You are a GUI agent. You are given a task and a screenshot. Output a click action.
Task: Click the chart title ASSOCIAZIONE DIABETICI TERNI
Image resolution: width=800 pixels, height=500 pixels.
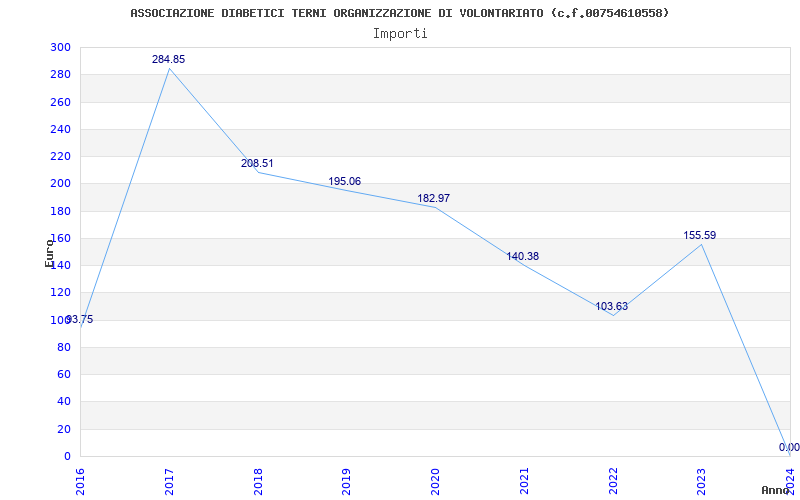399,13
